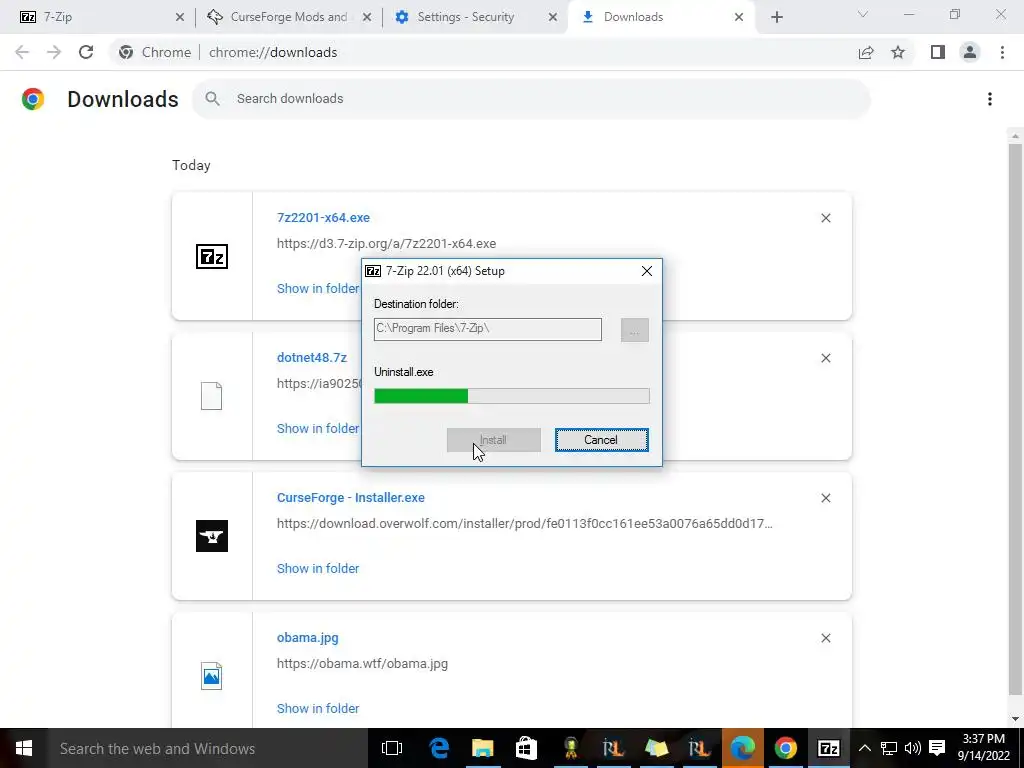Viewport: 1024px width, 768px height.
Task: Remove dotnet48.7z from downloads list
Action: click(x=825, y=358)
